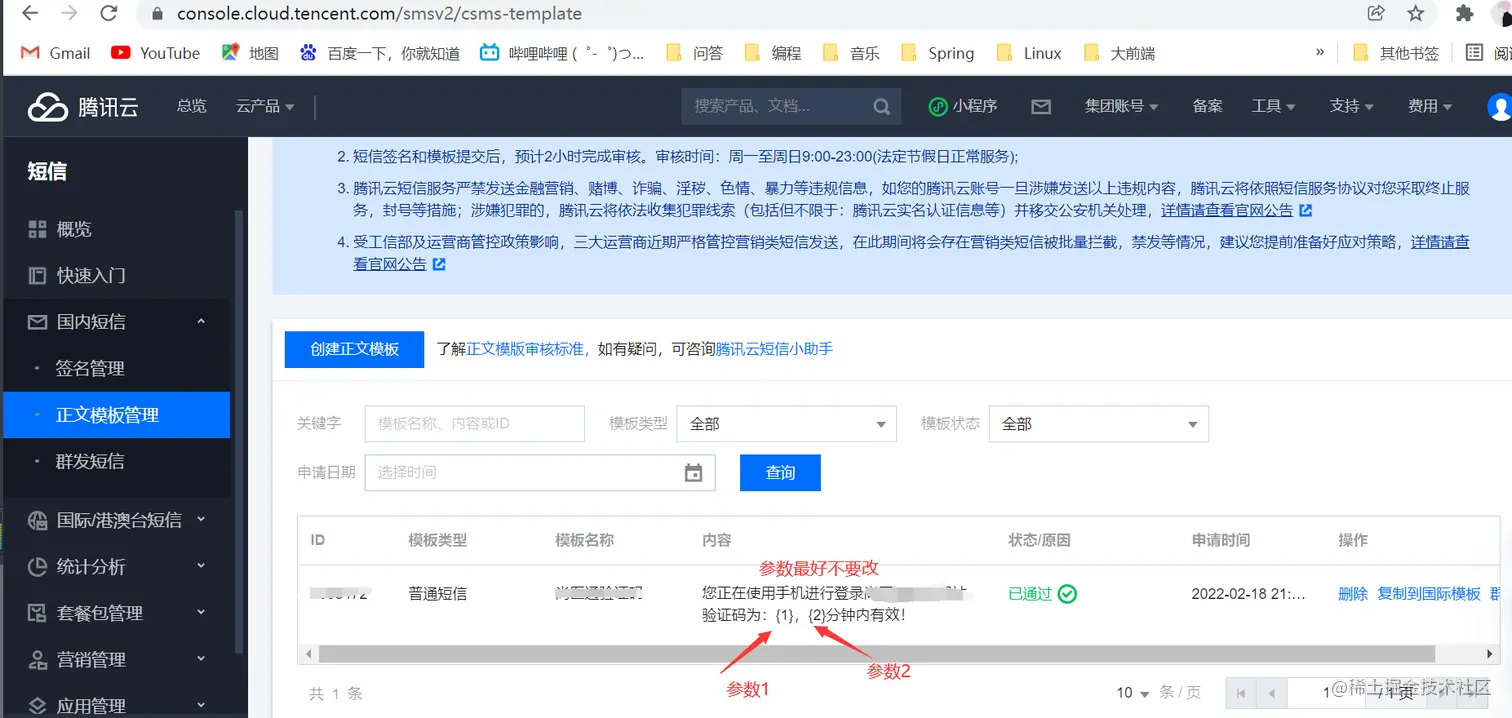Image resolution: width=1512 pixels, height=718 pixels.
Task: Bookmark this page with the star icon
Action: coord(1416,14)
